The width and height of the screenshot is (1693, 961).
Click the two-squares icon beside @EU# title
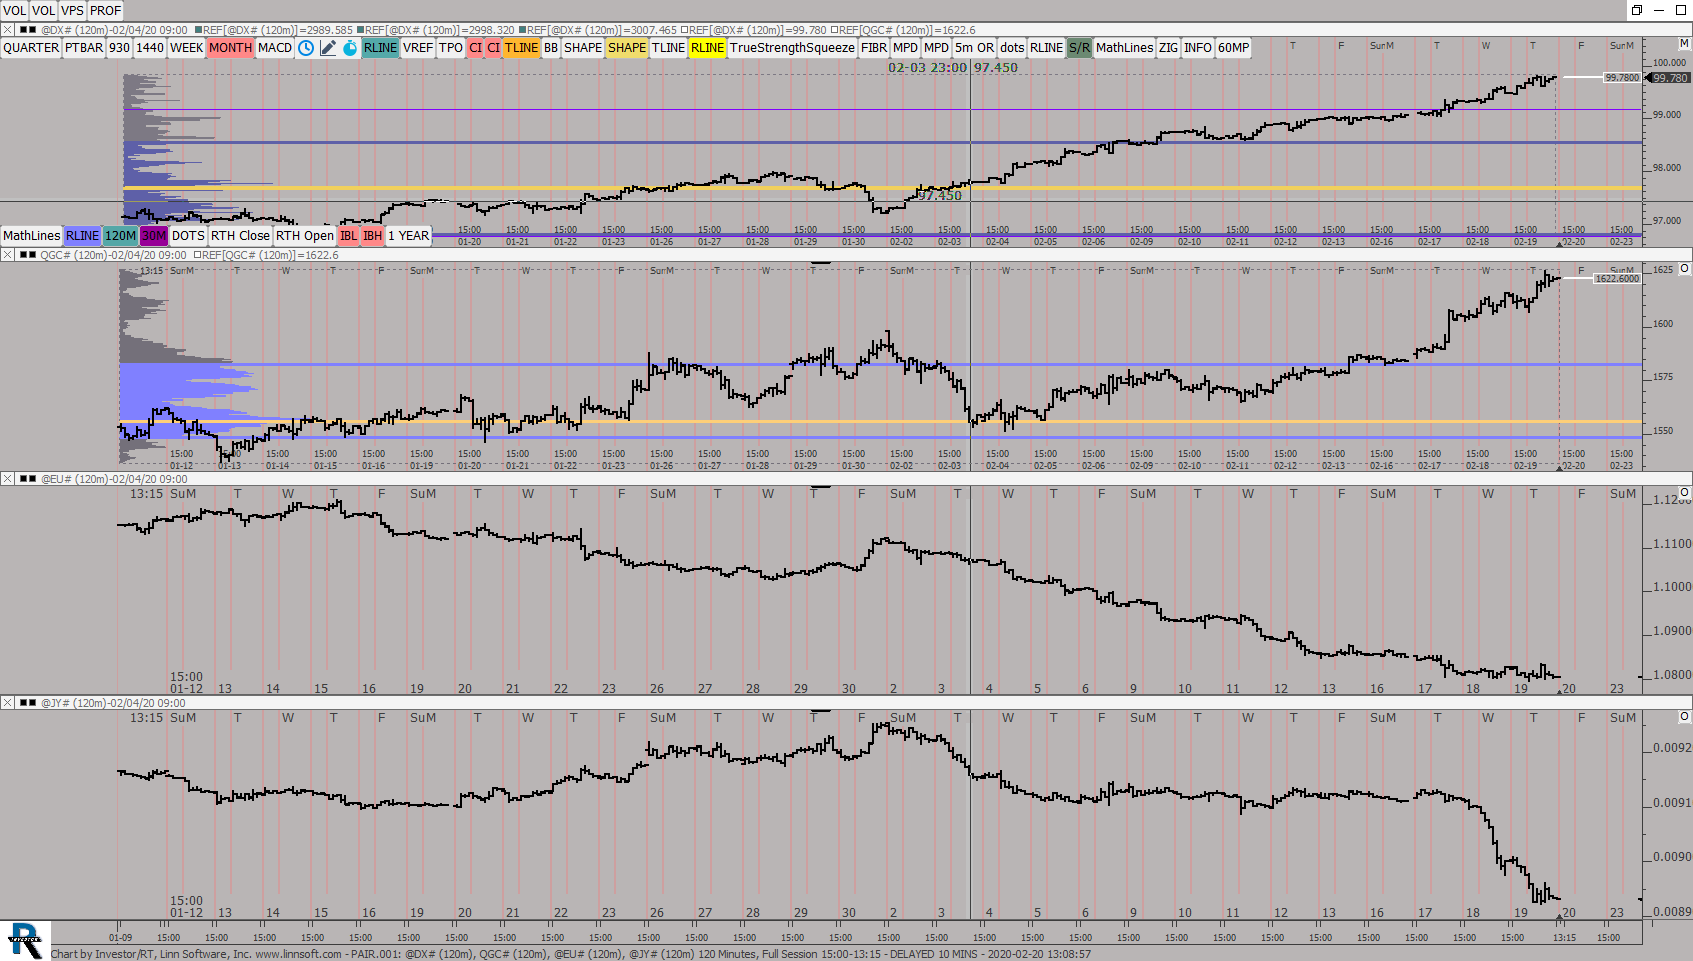coord(28,479)
